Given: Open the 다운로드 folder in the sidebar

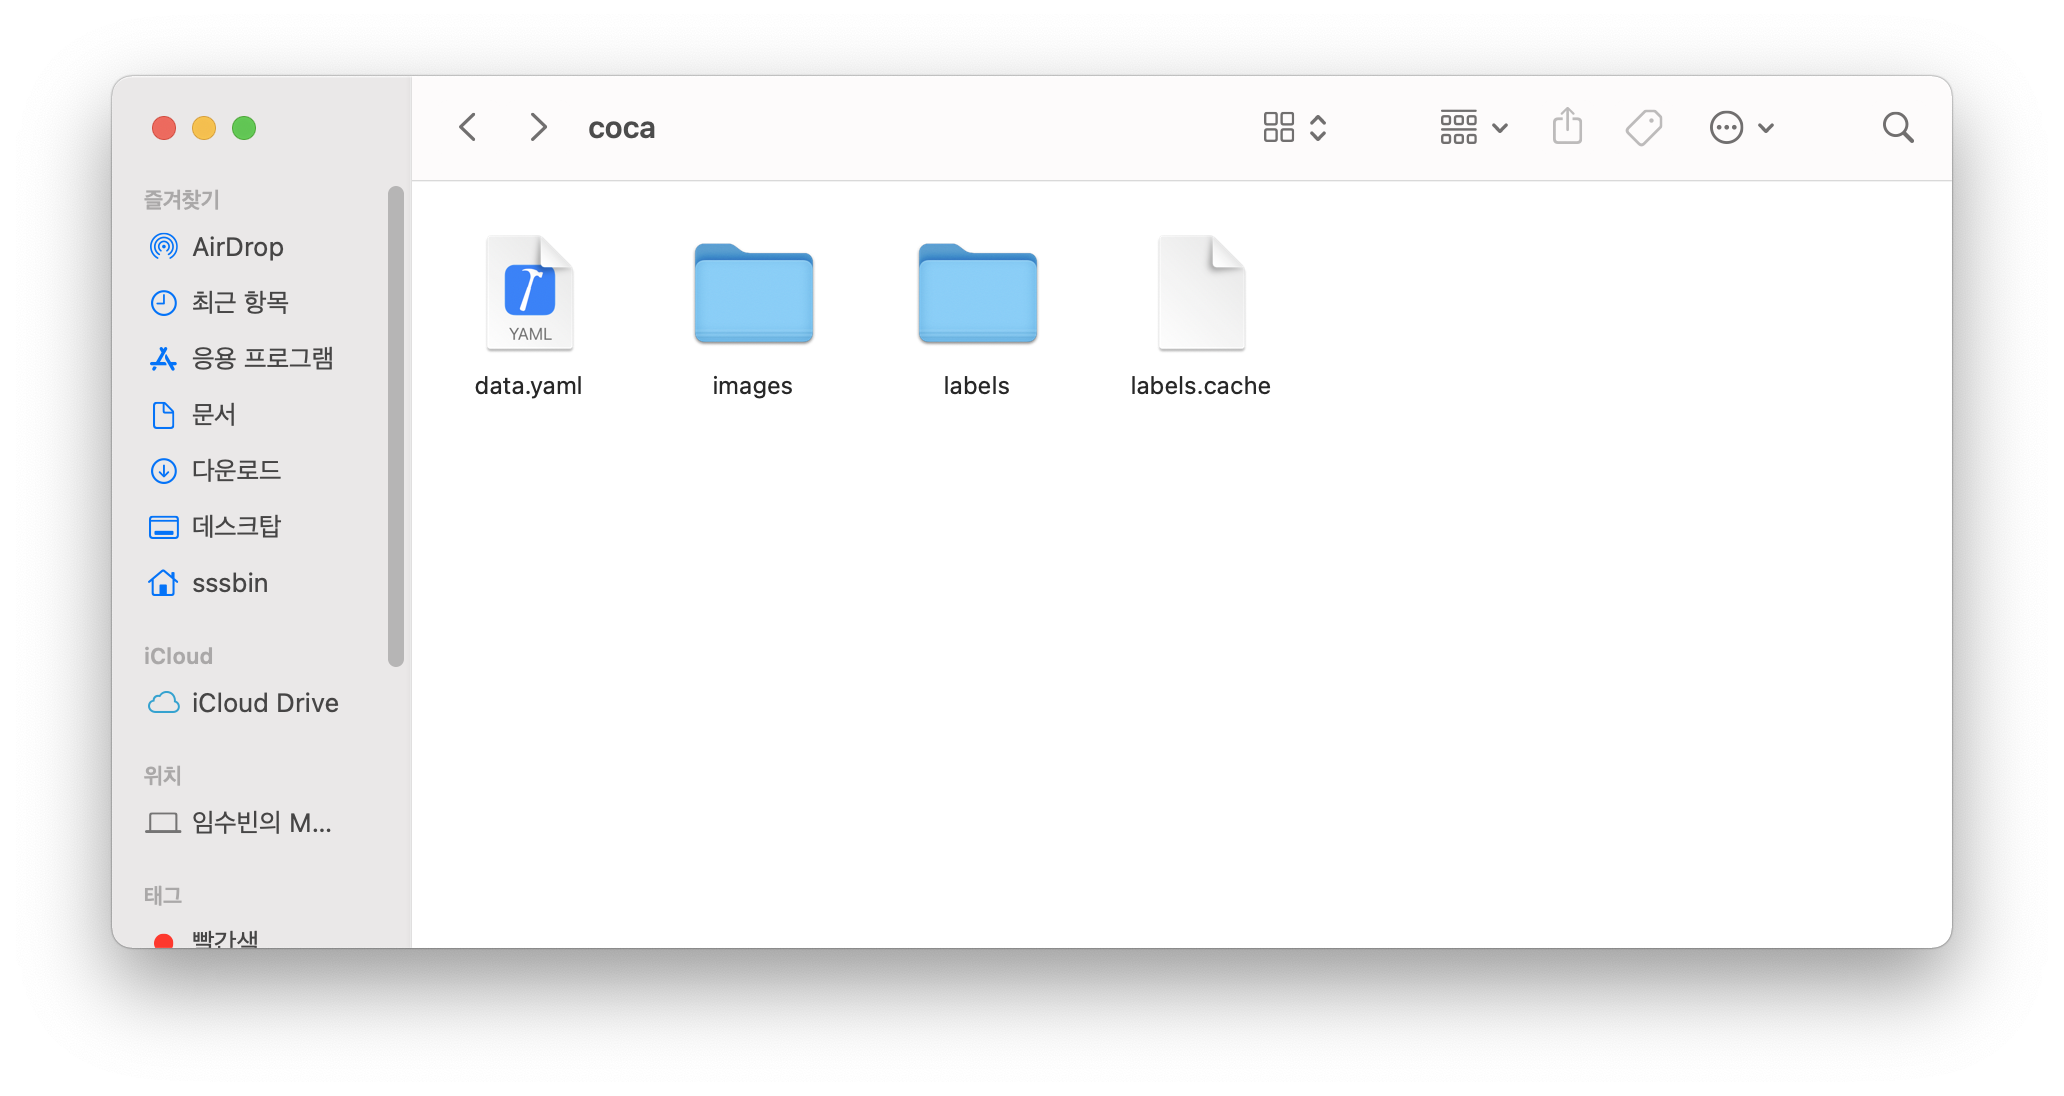Looking at the screenshot, I should click(x=236, y=470).
